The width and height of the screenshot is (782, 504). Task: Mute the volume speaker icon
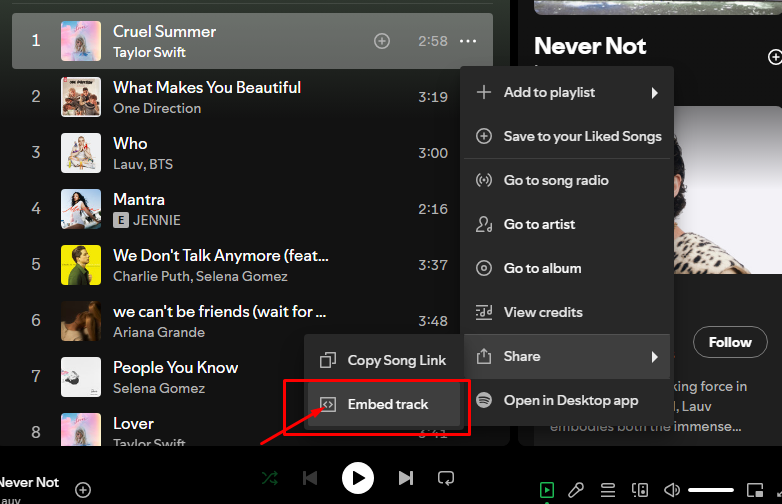tap(672, 490)
